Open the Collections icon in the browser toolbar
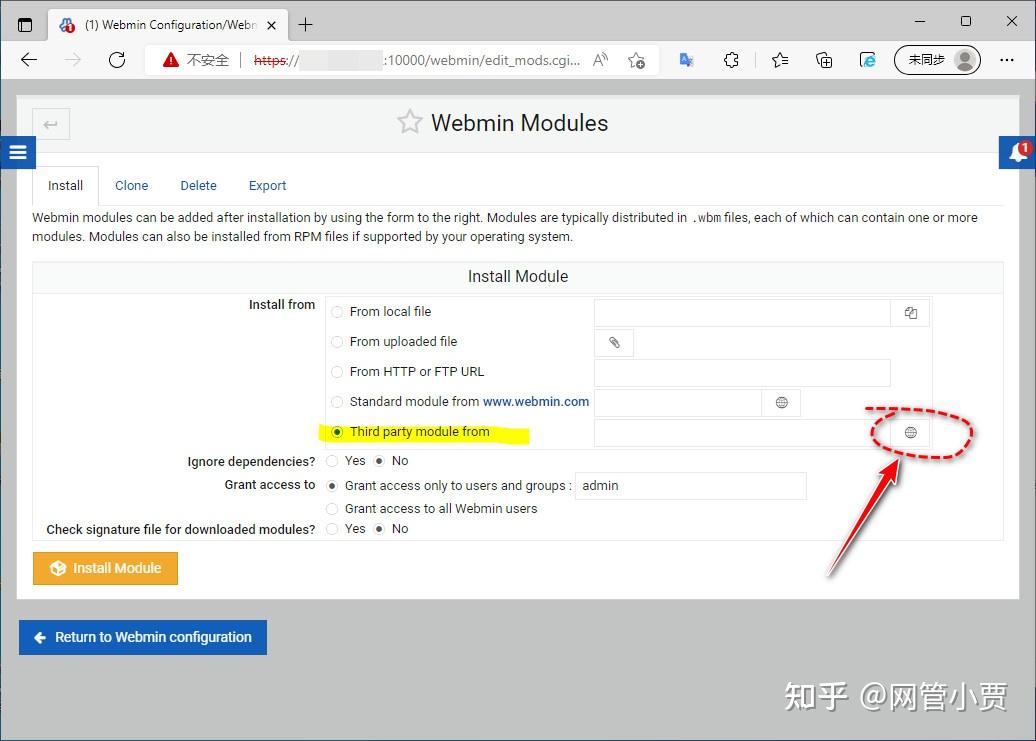This screenshot has height=741, width=1036. pos(823,60)
